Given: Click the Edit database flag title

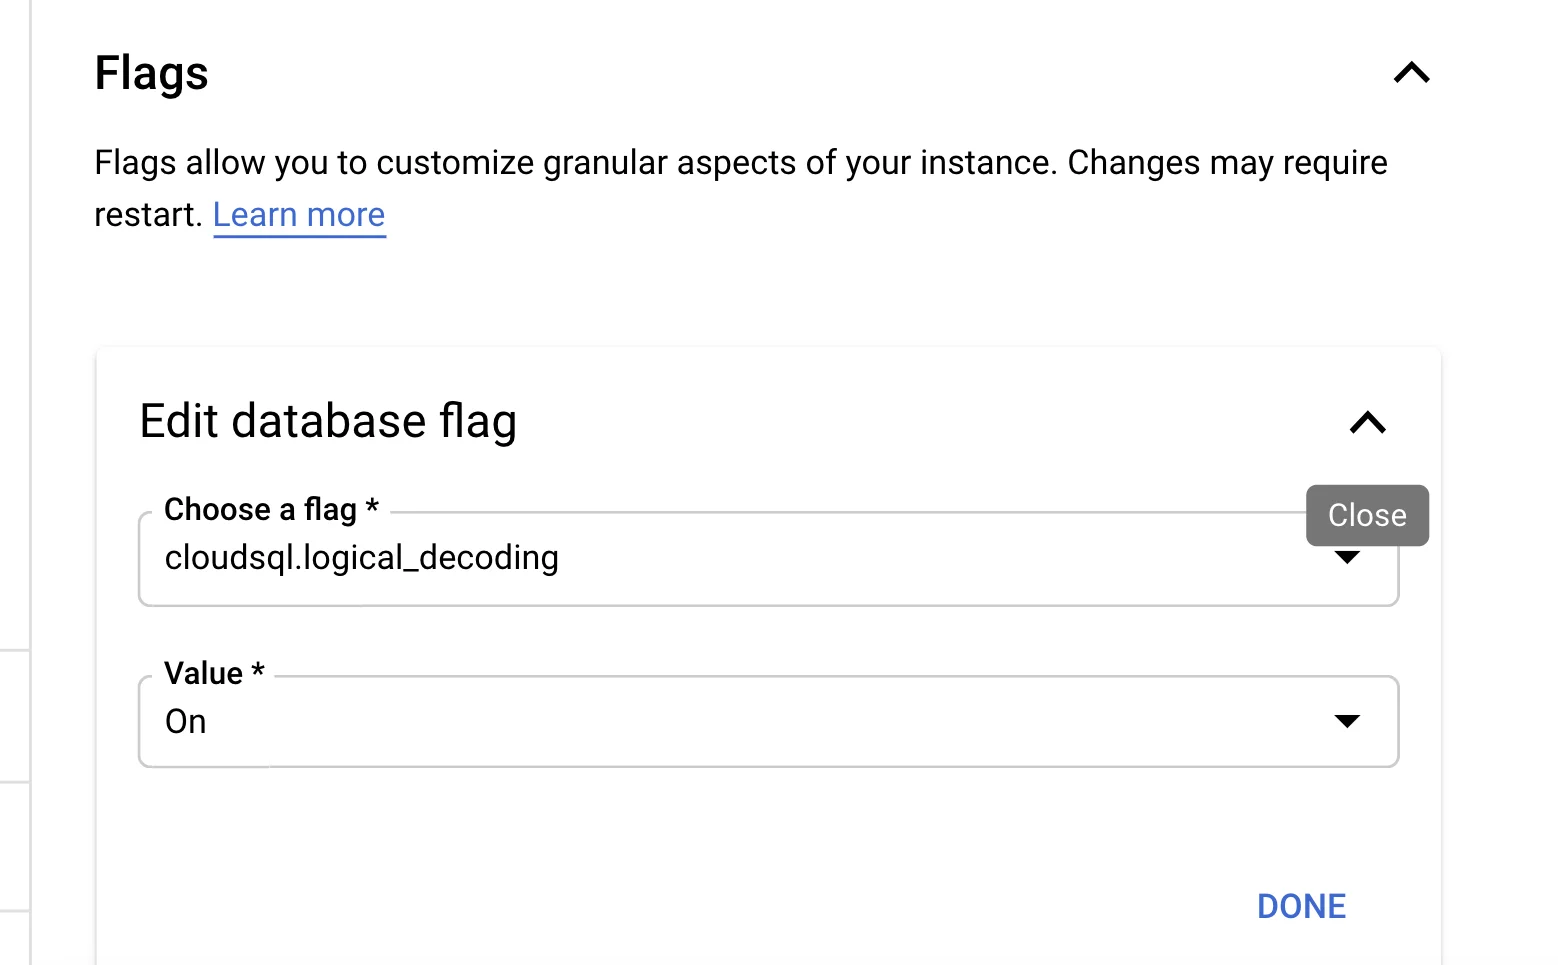Looking at the screenshot, I should click(x=328, y=421).
